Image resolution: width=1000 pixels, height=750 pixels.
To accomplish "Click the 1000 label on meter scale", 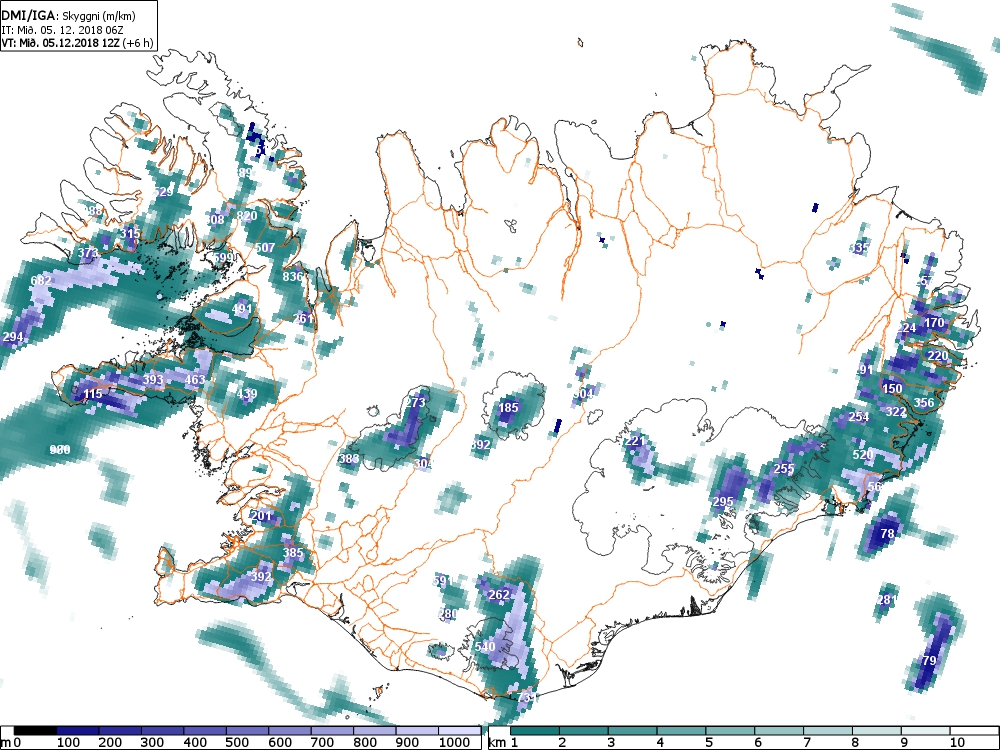I will [455, 742].
